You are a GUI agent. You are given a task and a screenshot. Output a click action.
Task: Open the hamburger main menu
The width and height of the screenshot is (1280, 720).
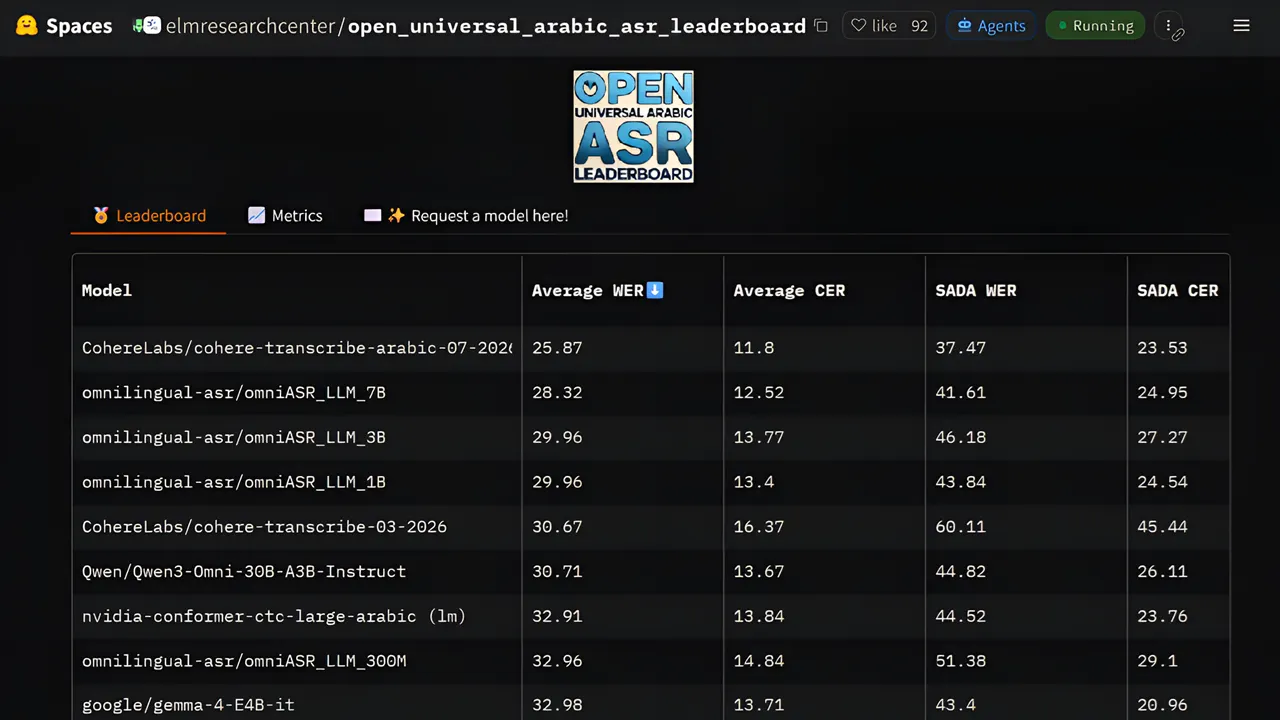pyautogui.click(x=1241, y=26)
